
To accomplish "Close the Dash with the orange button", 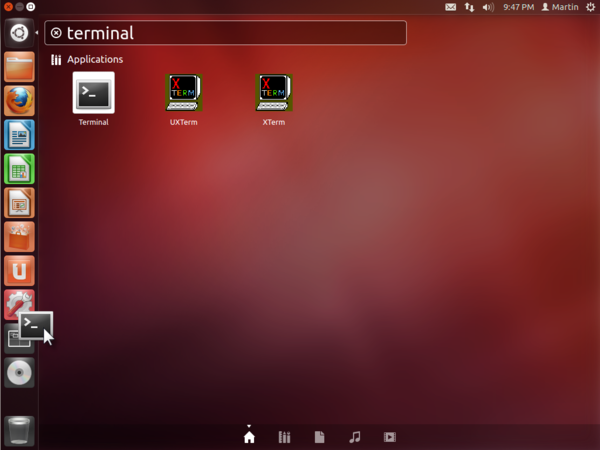I will pos(8,7).
